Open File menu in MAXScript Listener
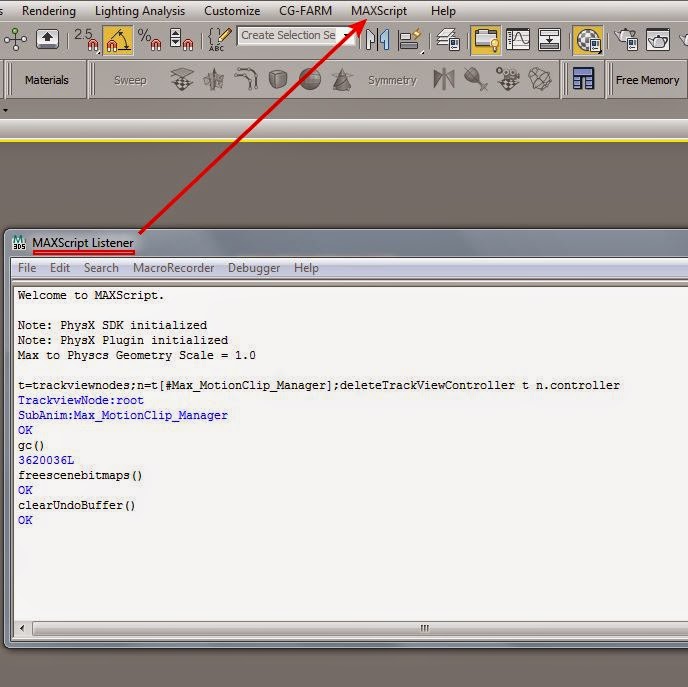 click(x=27, y=268)
